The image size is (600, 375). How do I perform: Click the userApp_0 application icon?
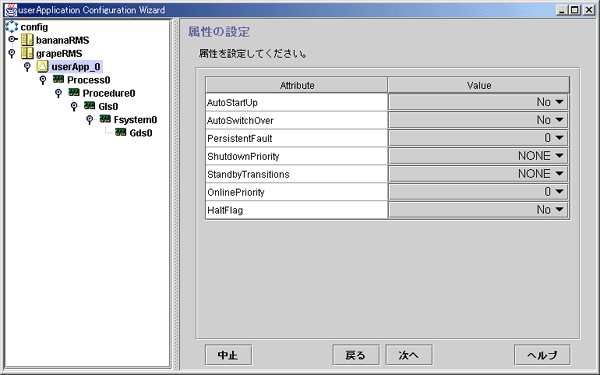[x=42, y=66]
